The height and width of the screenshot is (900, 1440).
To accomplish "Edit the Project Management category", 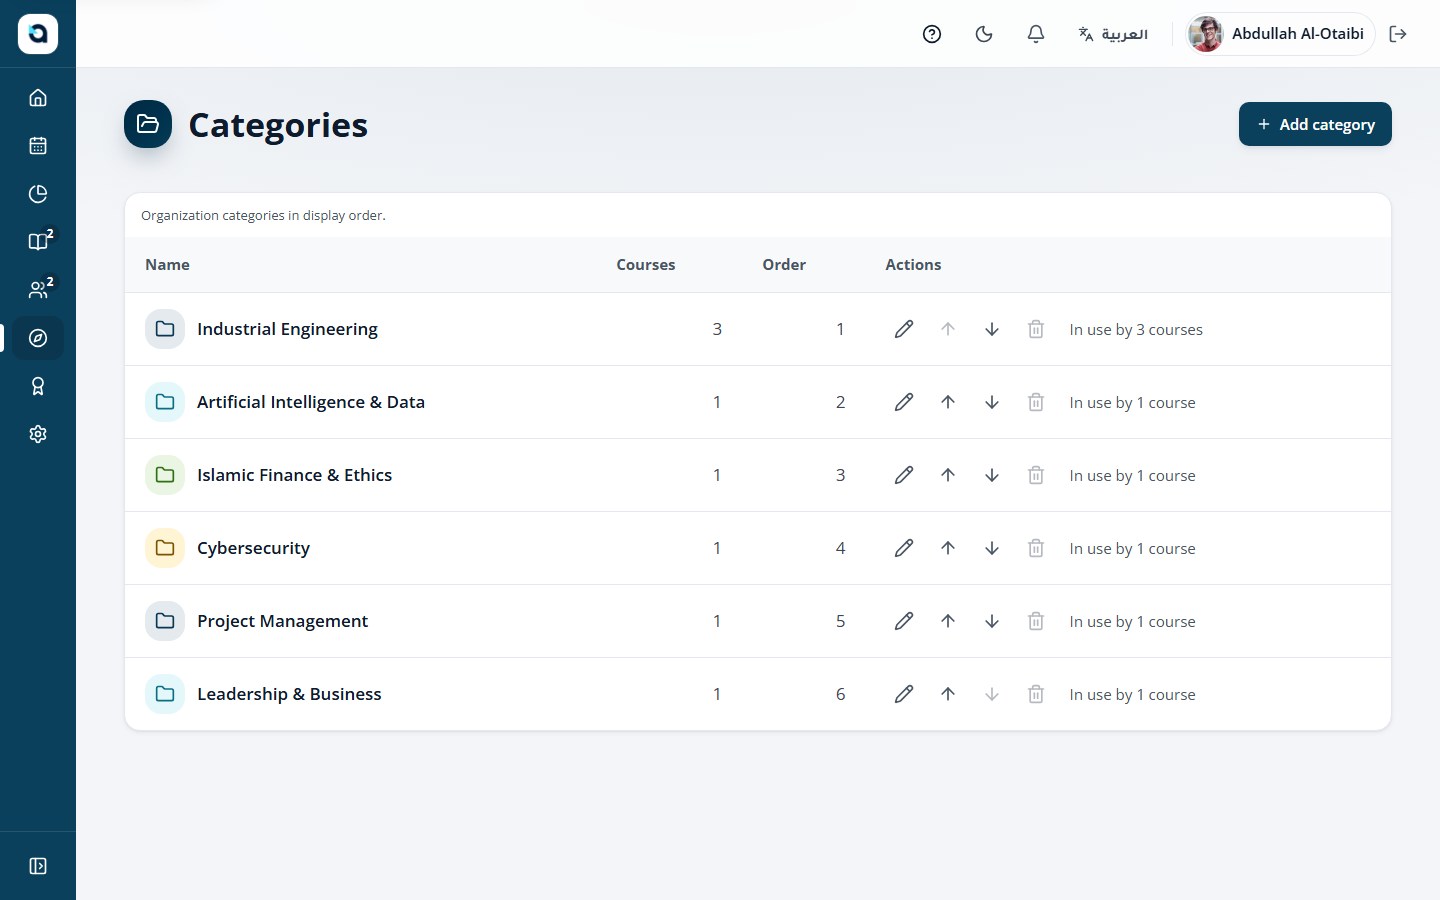I will tap(904, 621).
